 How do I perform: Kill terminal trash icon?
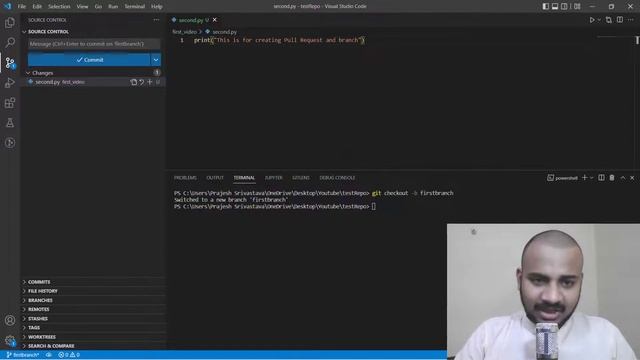[x=612, y=178]
